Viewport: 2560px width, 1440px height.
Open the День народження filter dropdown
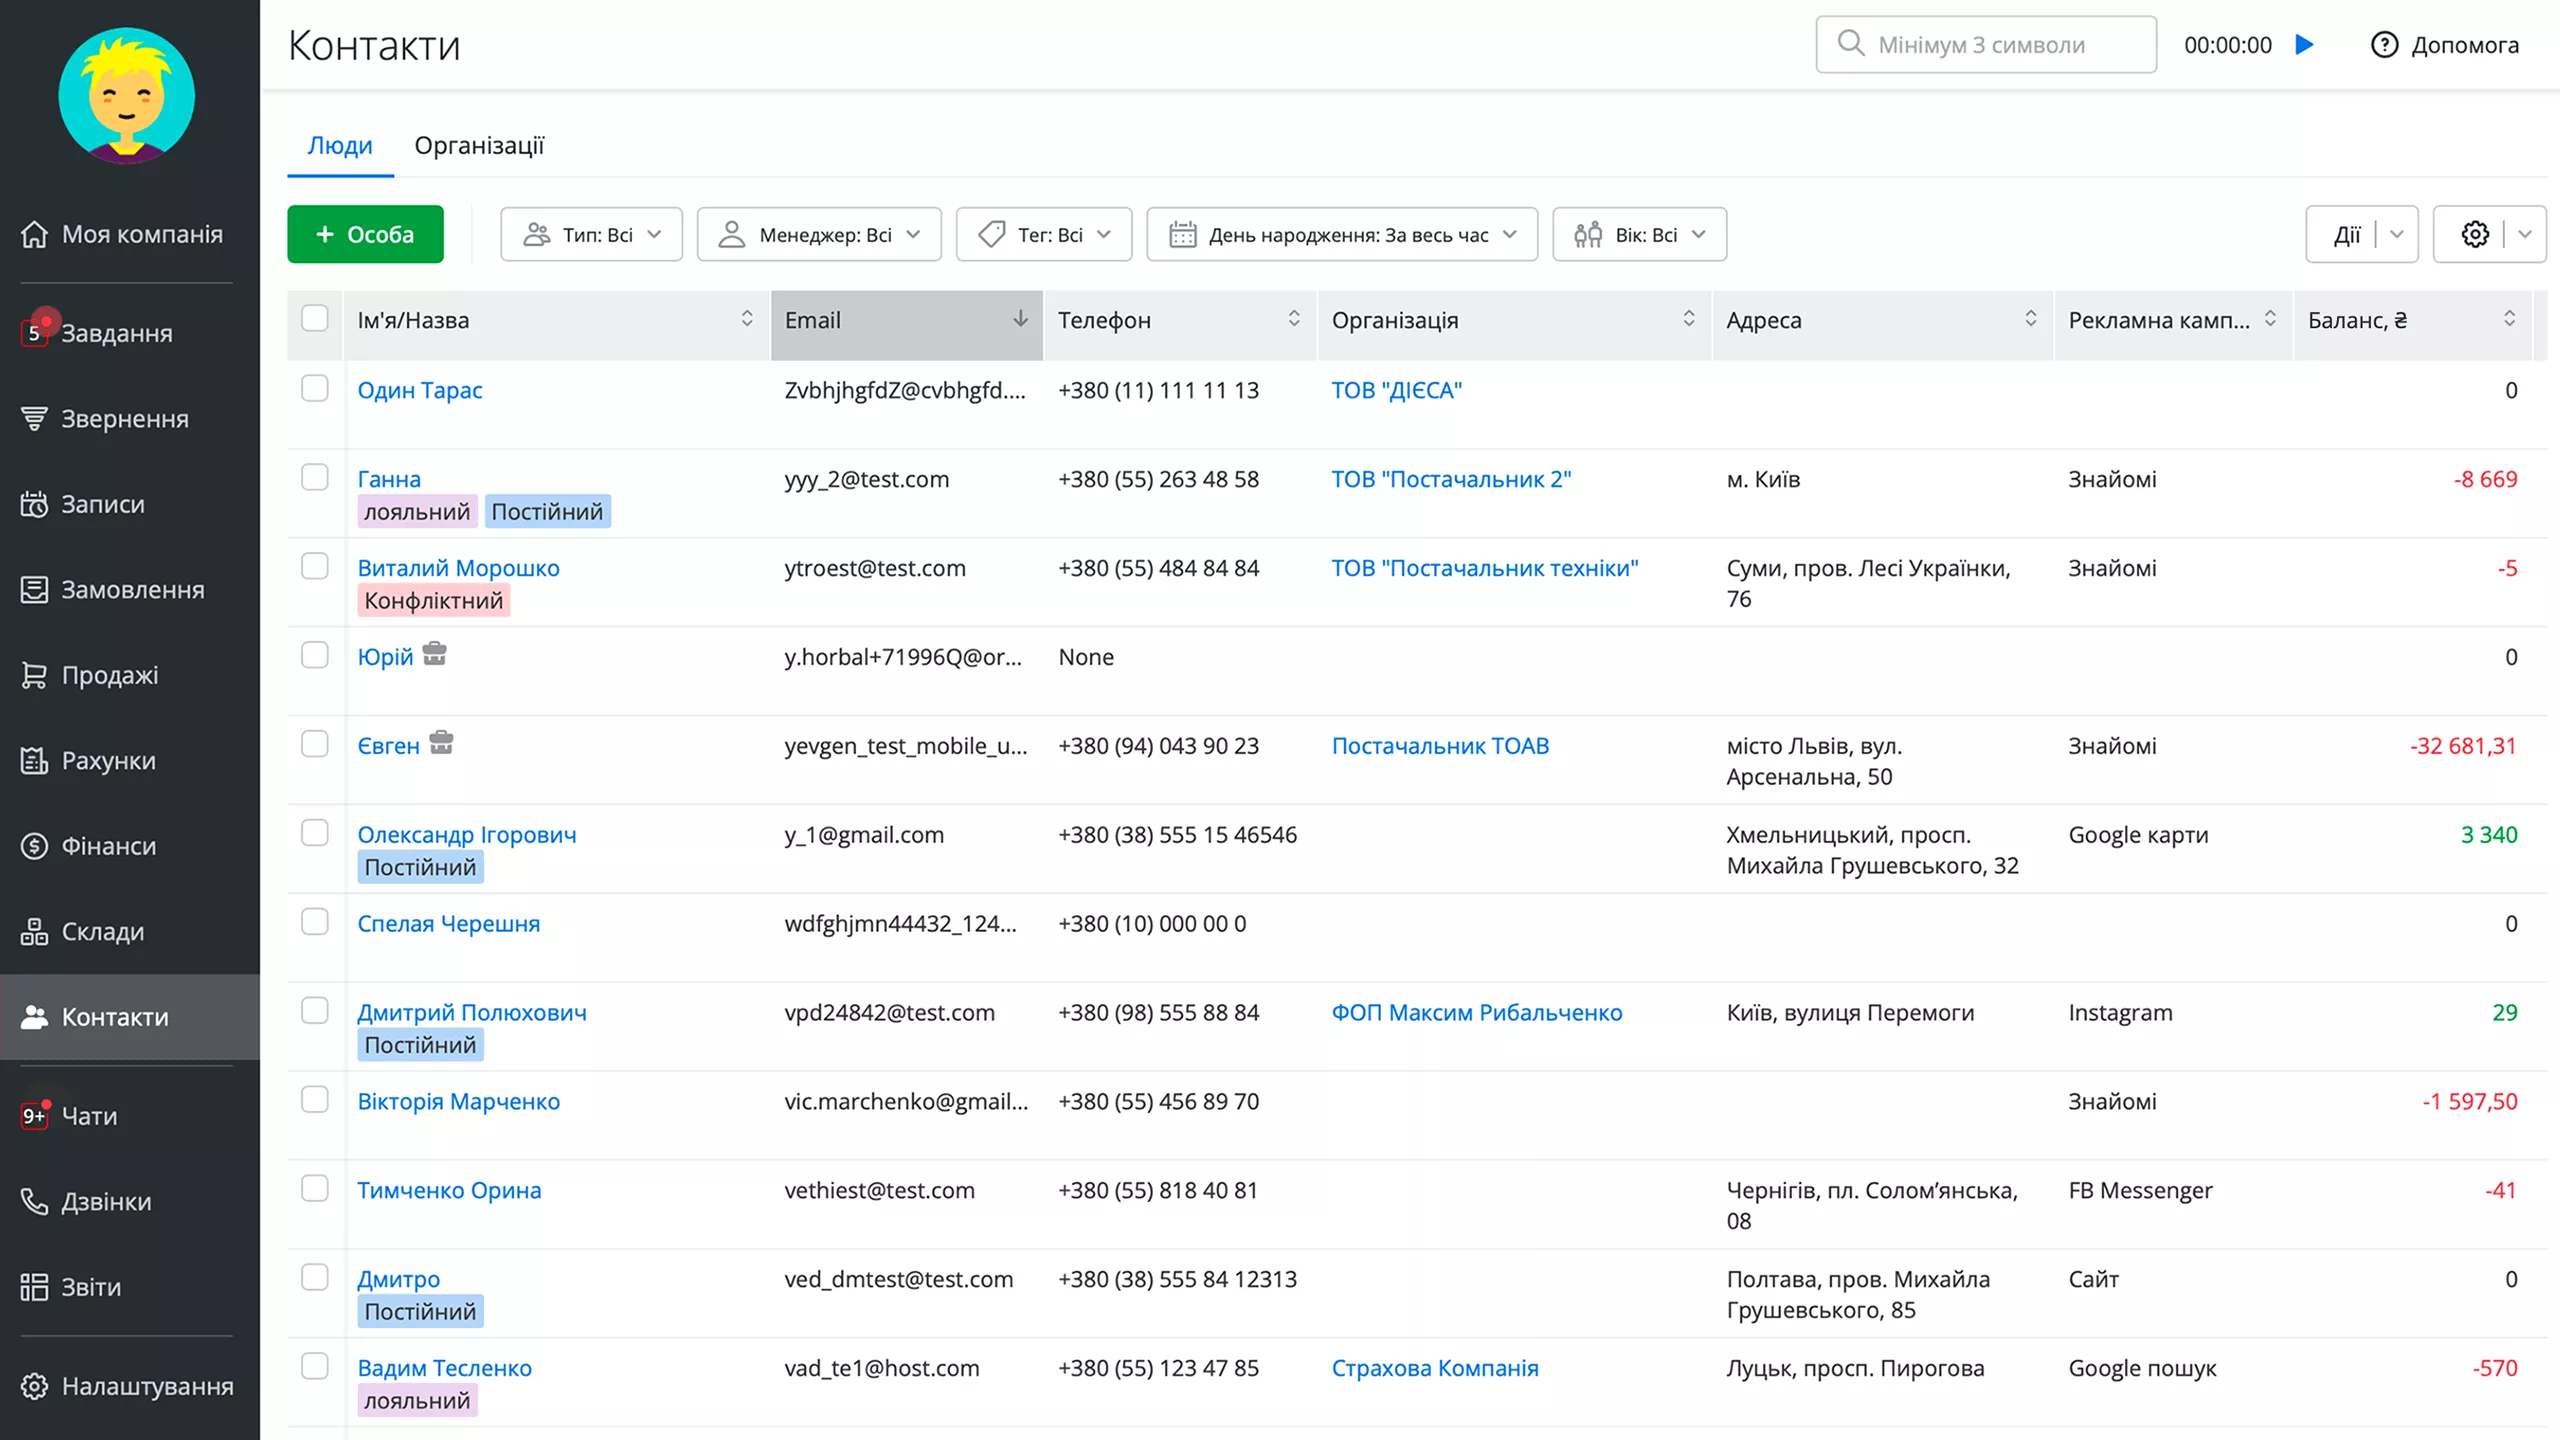[x=1341, y=234]
